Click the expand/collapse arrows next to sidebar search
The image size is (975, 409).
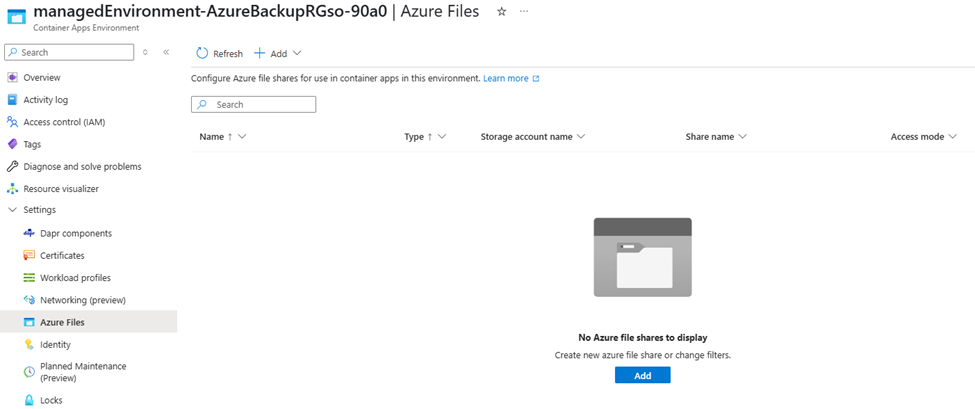[145, 52]
